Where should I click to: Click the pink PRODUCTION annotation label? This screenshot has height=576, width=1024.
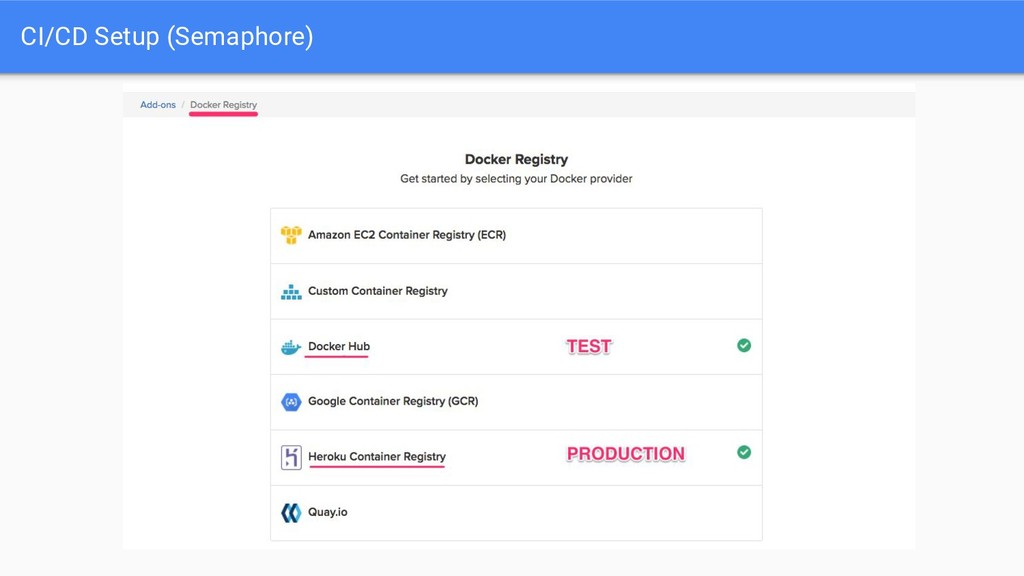coord(626,454)
